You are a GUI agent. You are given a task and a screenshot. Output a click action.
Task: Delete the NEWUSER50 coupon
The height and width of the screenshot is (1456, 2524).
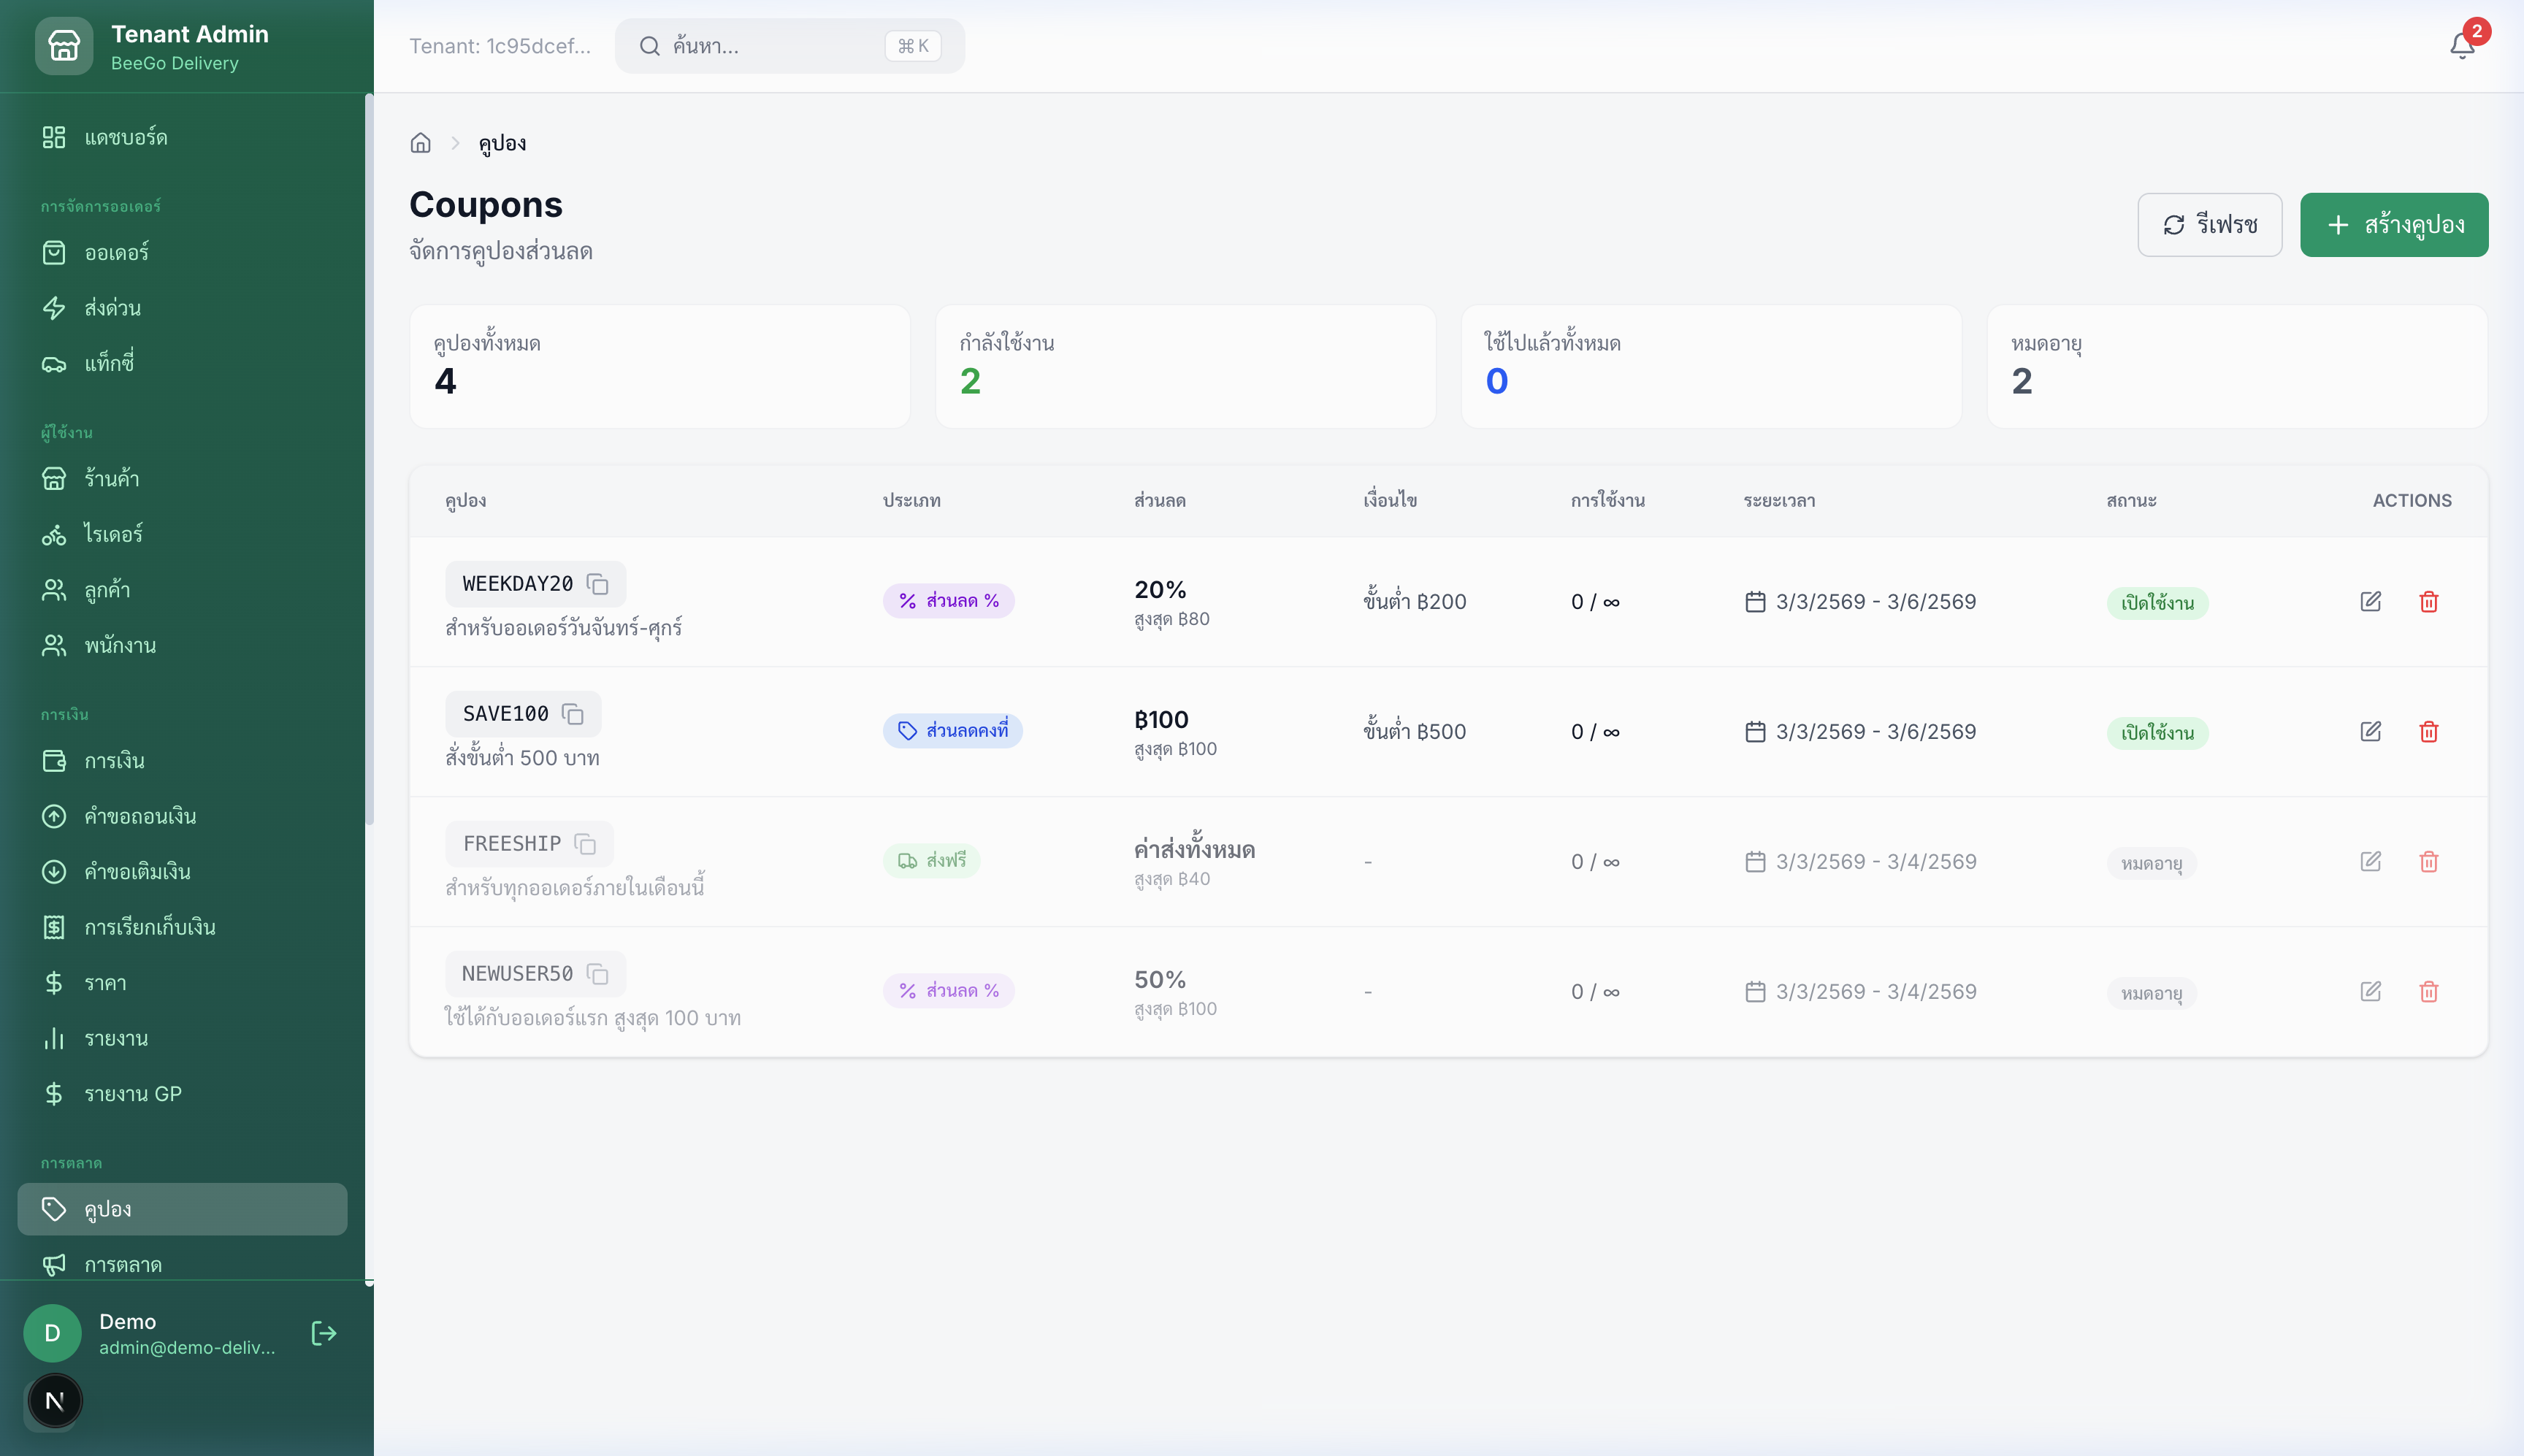tap(2428, 991)
